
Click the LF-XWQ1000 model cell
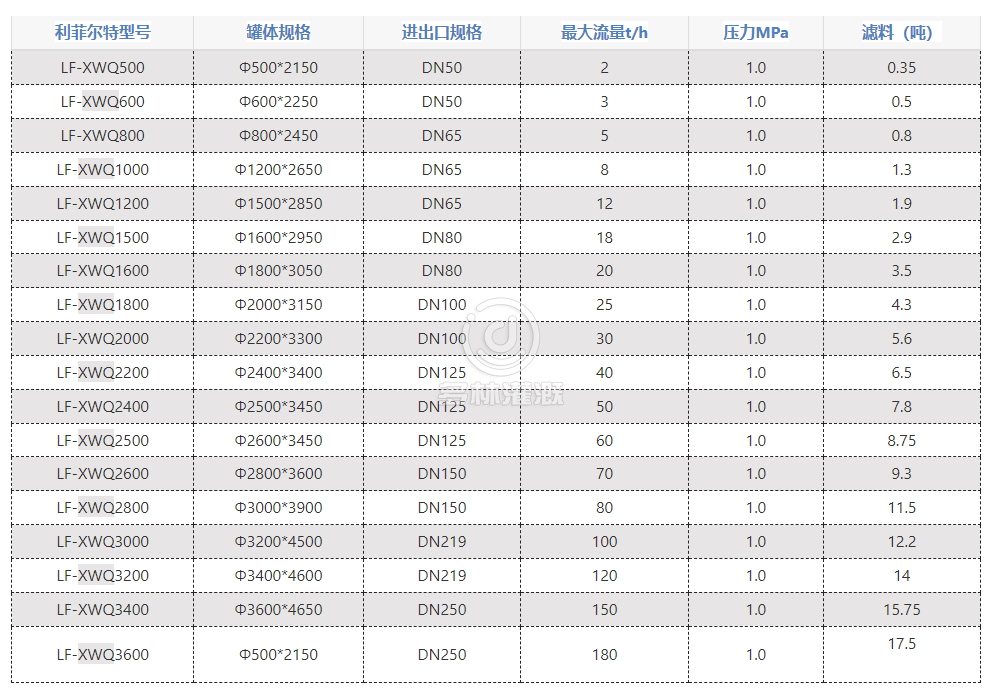pos(102,170)
